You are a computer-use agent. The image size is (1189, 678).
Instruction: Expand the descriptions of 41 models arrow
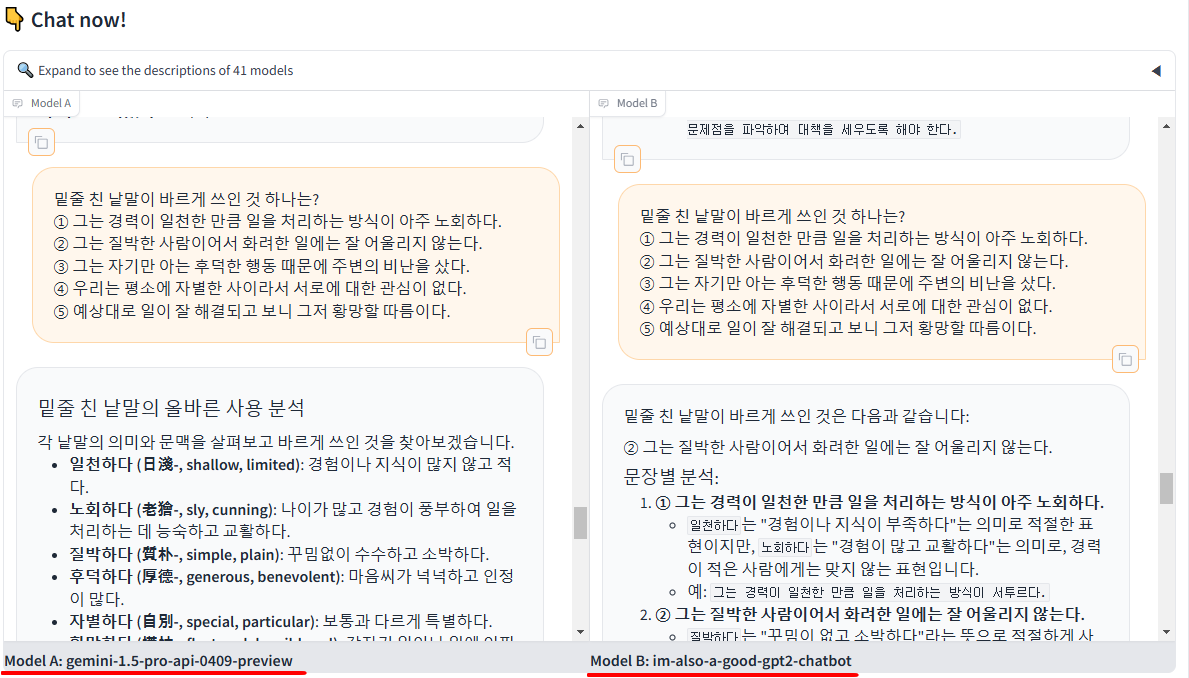[1156, 71]
